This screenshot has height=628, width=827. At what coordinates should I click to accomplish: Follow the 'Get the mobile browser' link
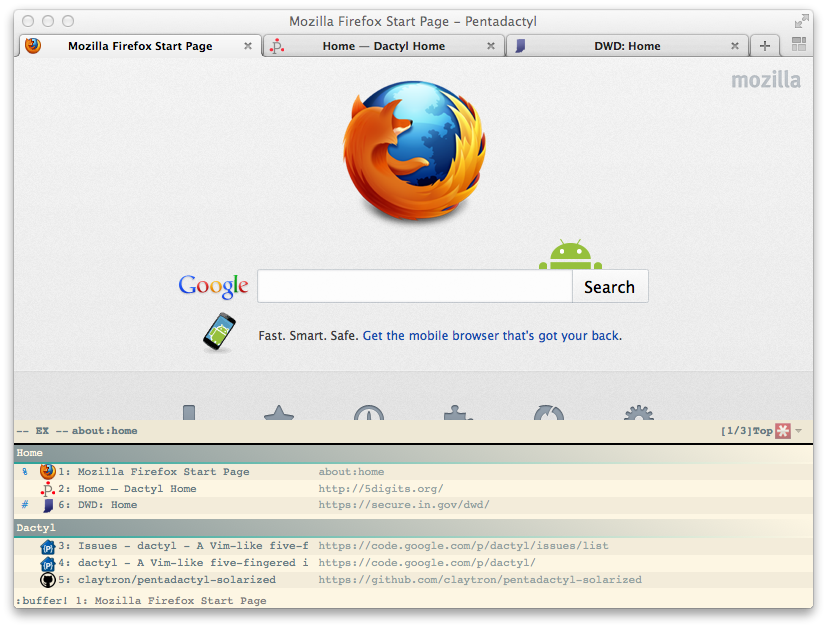492,336
